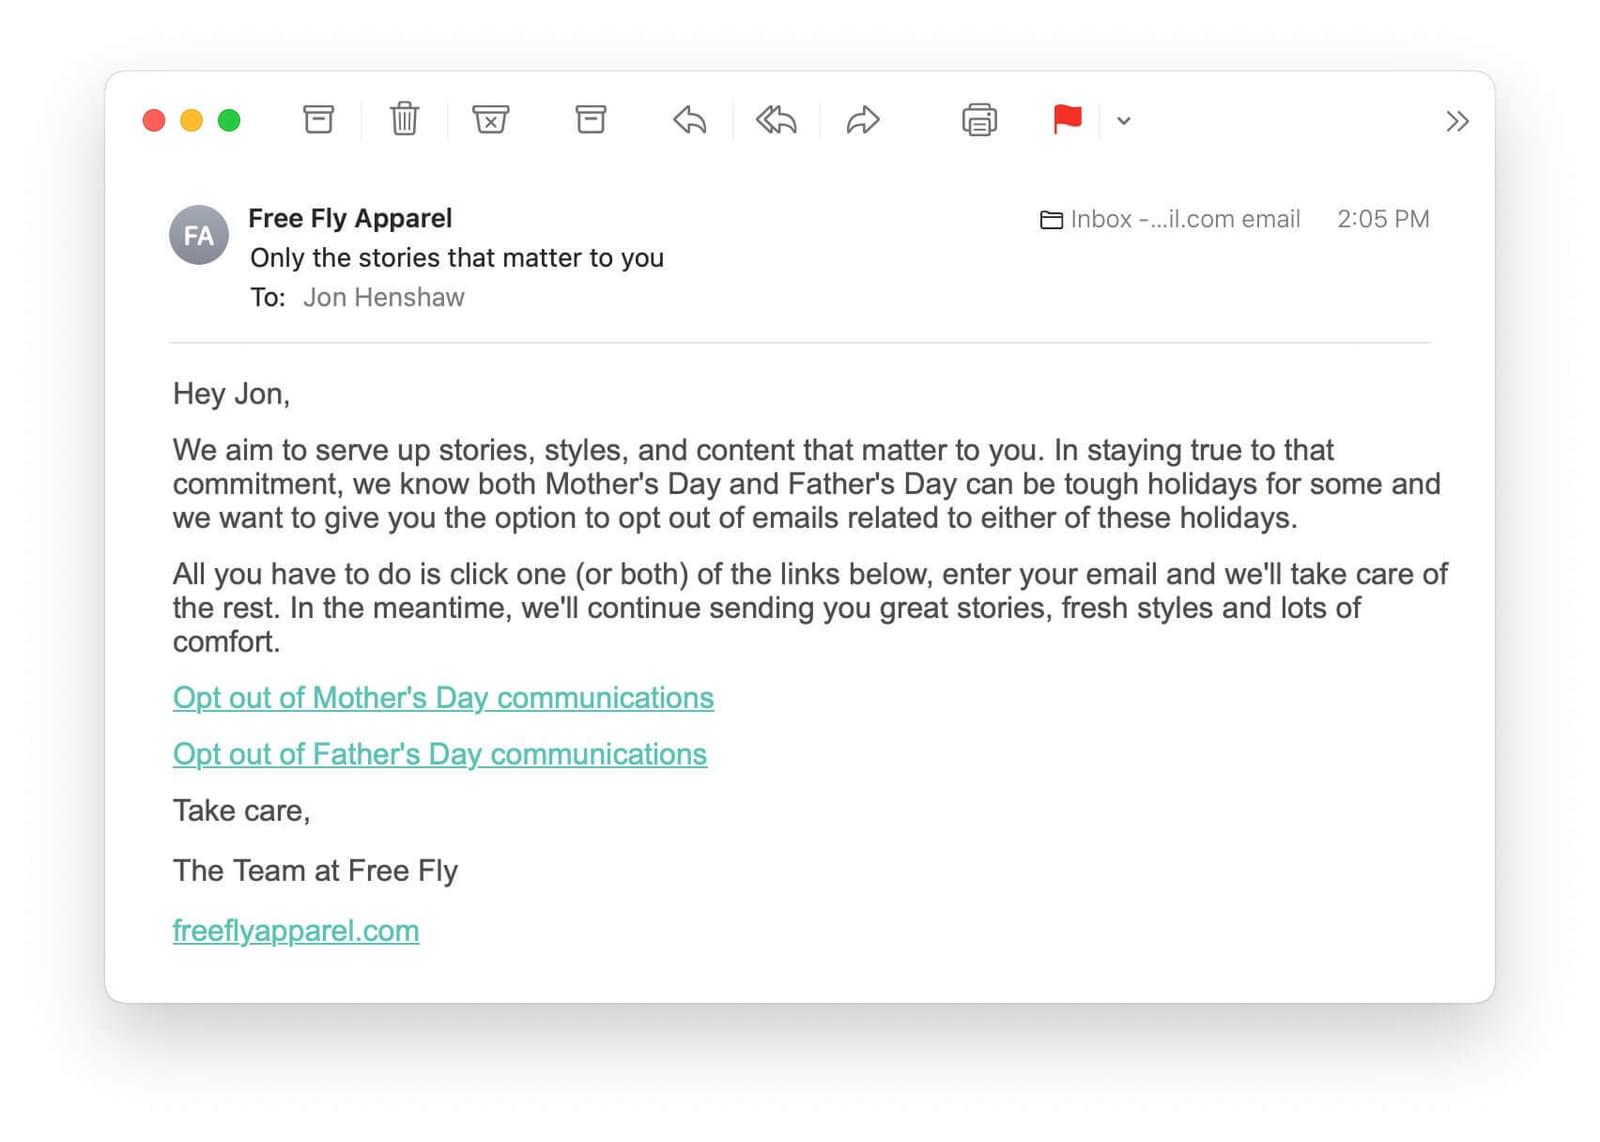Viewport: 1600px width, 1142px height.
Task: Reply to the email
Action: [689, 120]
